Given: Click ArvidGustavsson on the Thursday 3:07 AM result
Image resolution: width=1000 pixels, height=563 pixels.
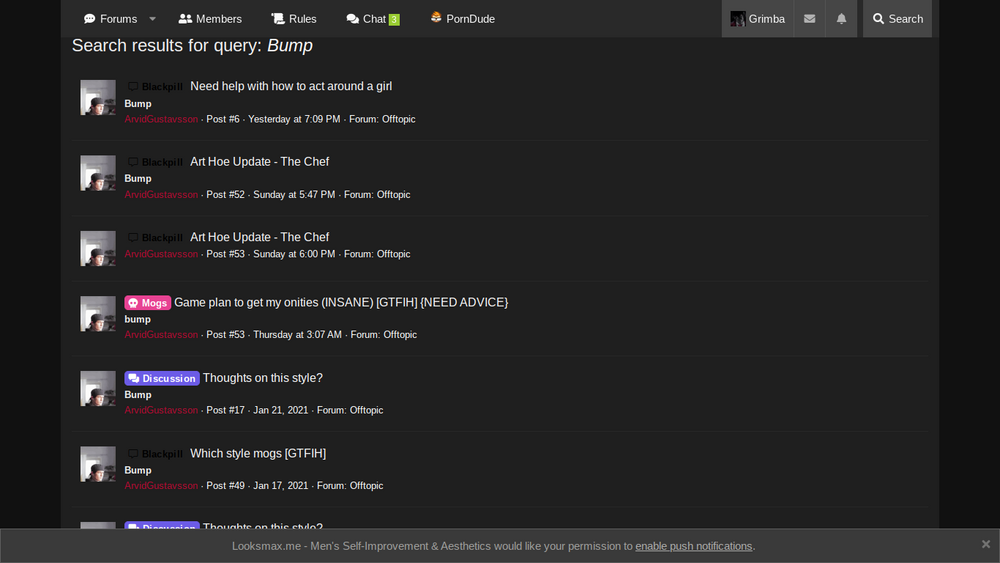Looking at the screenshot, I should pyautogui.click(x=161, y=335).
